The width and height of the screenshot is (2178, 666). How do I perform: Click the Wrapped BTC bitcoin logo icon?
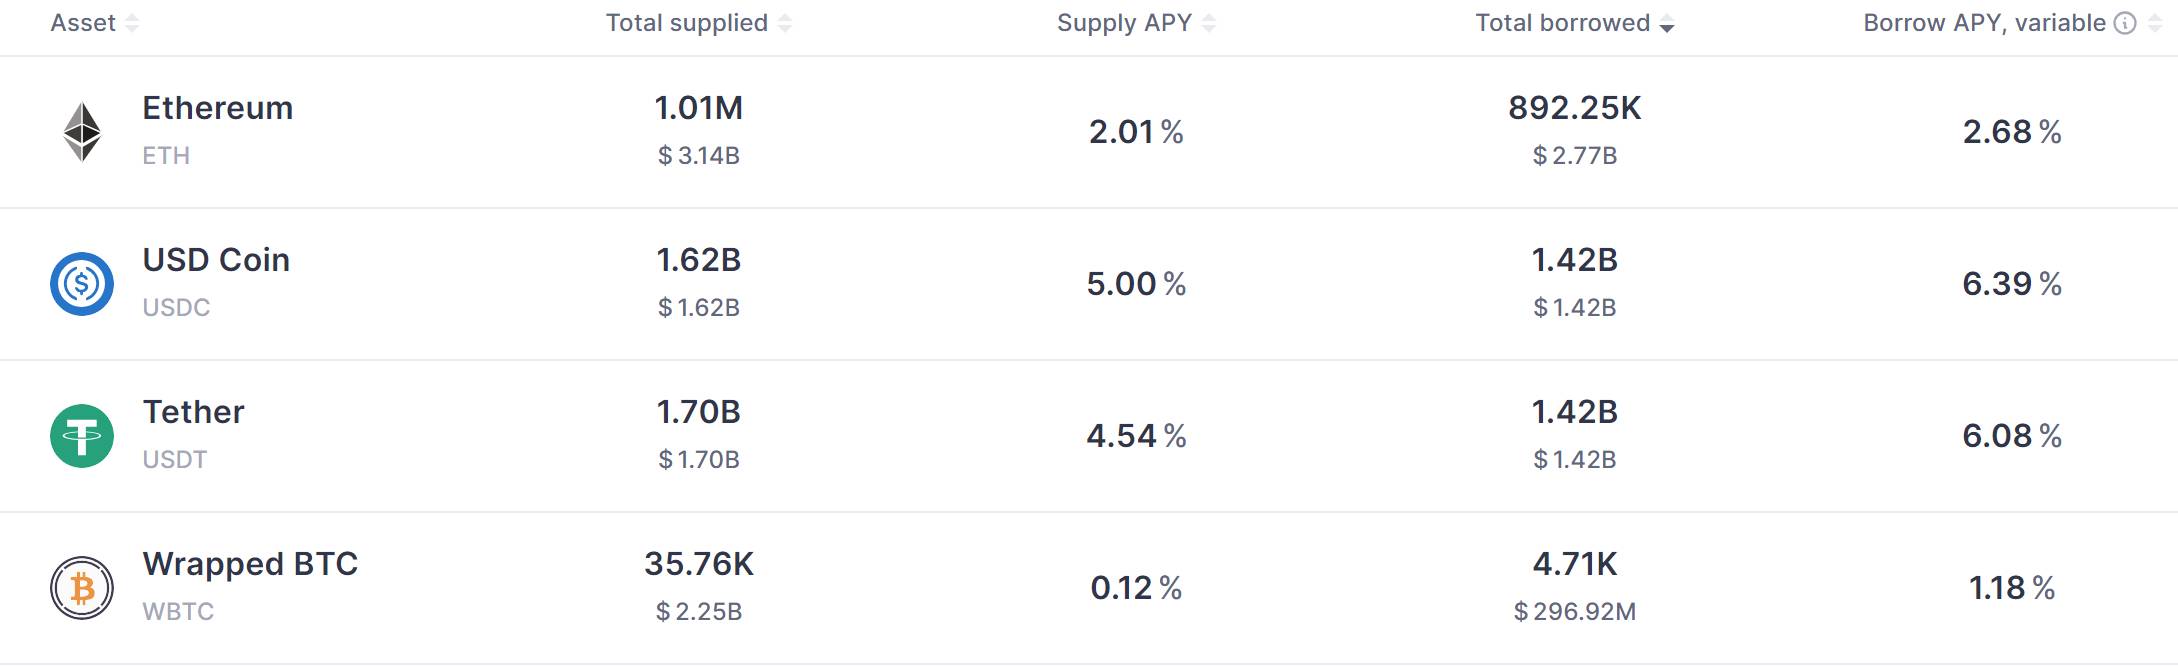[x=82, y=588]
